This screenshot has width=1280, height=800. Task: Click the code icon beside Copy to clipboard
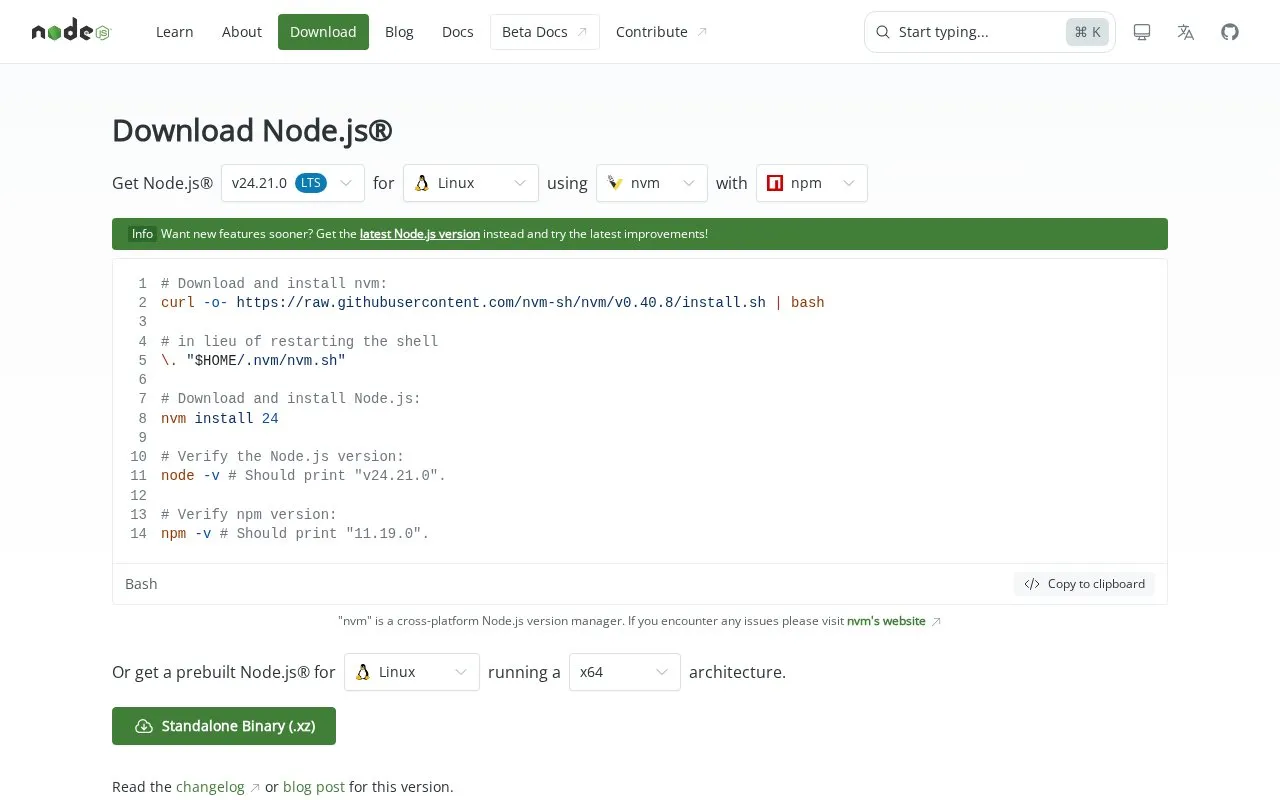[x=1032, y=584]
